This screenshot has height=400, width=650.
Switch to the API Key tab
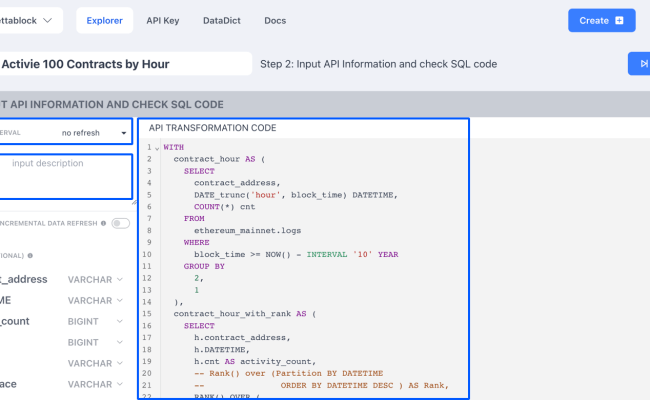(162, 20)
